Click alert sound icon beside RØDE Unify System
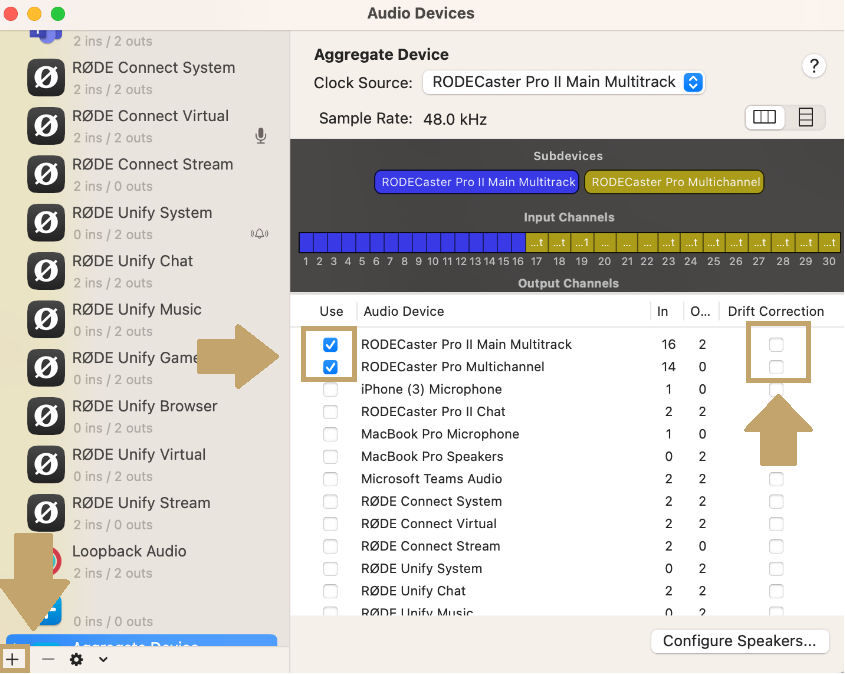 (259, 233)
